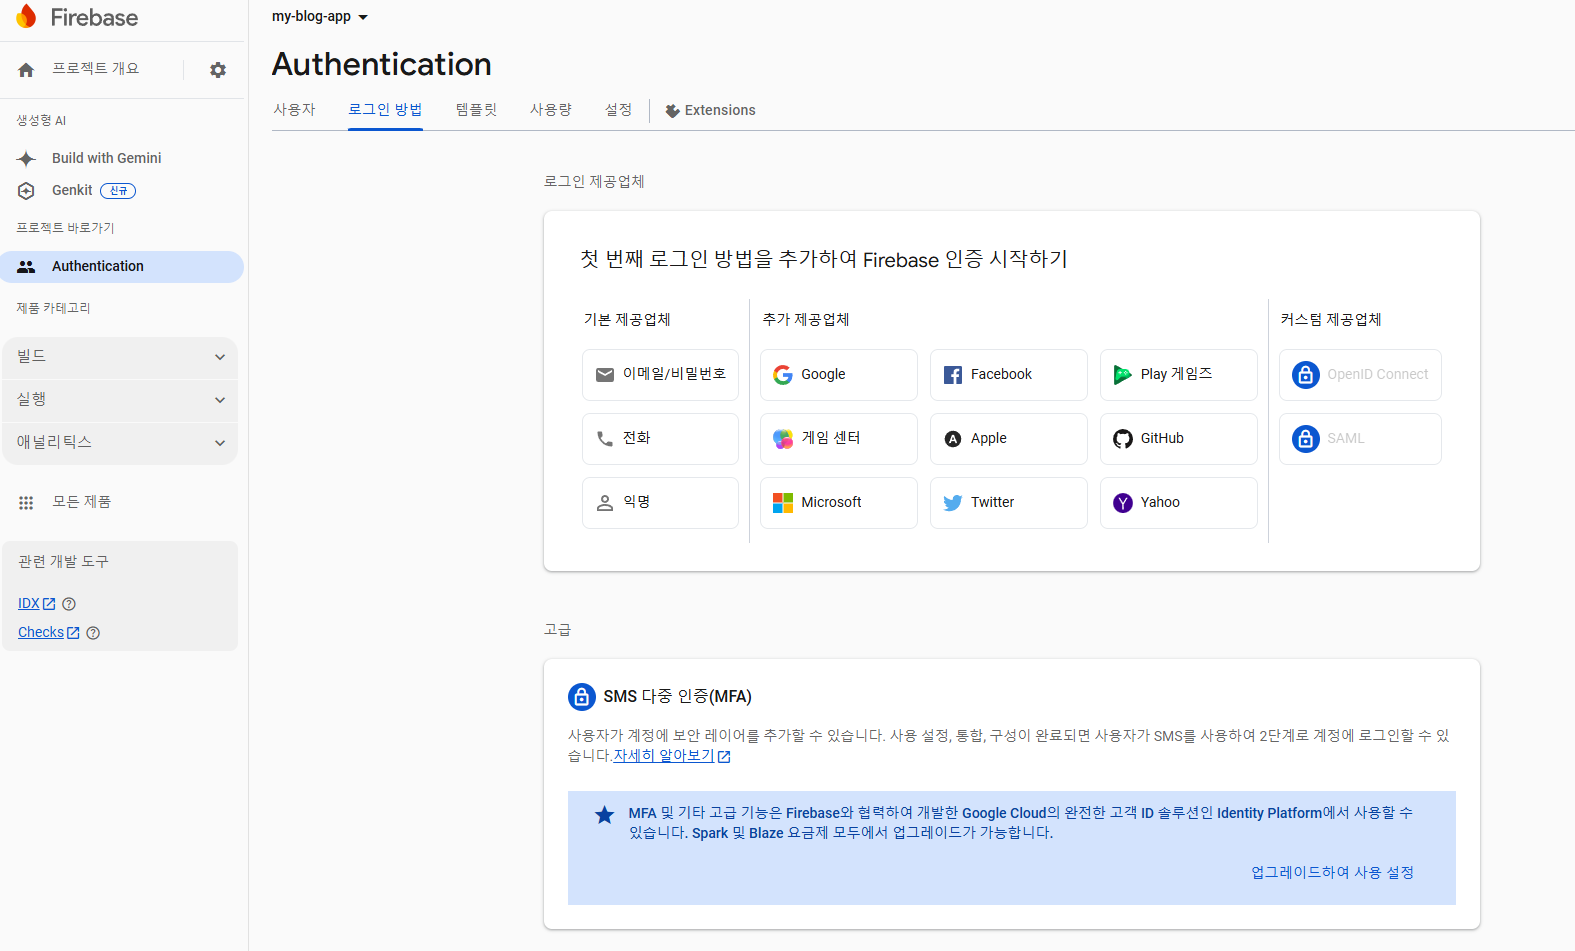1575x951 pixels.
Task: Click the Genkit hexagon icon
Action: 26,191
